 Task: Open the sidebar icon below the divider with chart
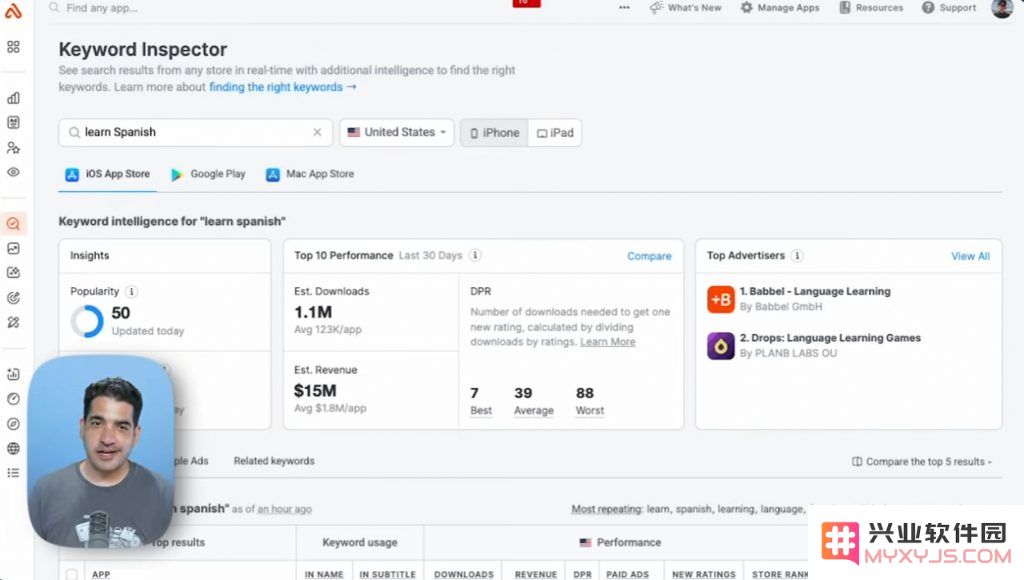point(13,374)
